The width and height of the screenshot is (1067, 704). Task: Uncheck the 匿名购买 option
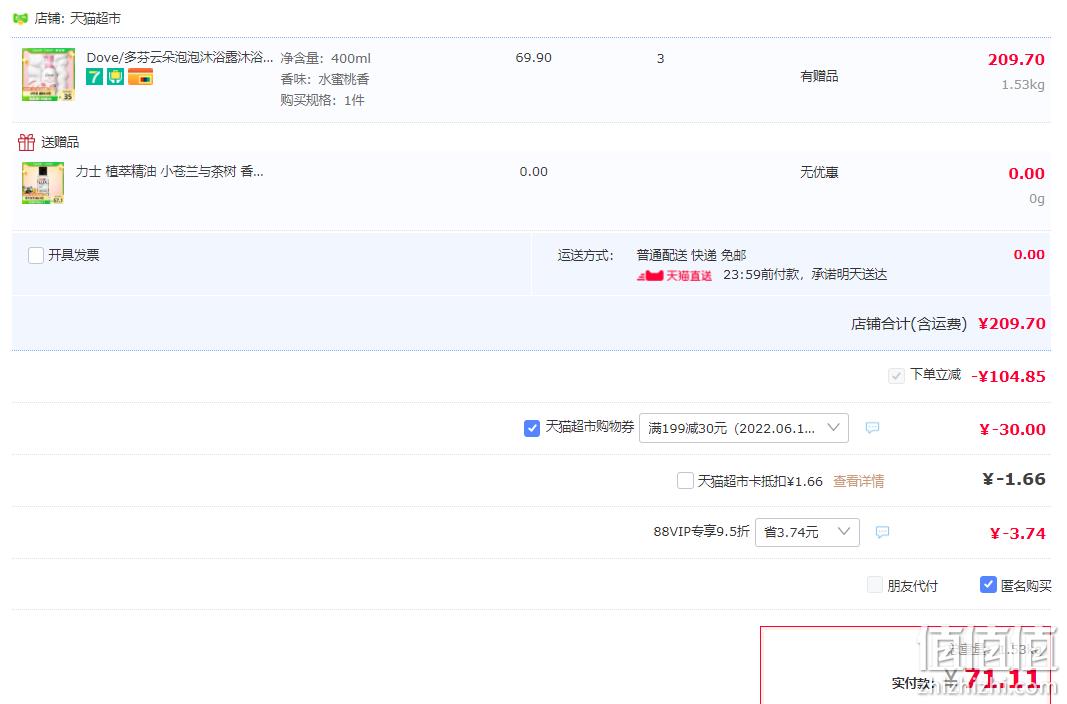988,585
